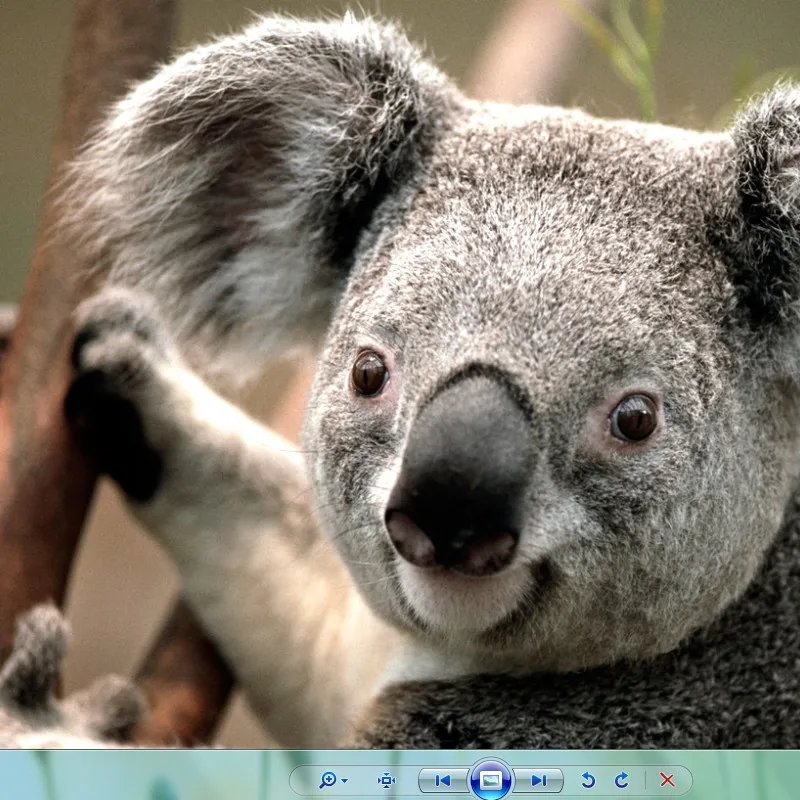Viewport: 800px width, 800px height.
Task: Start the slide show with center button
Action: pyautogui.click(x=491, y=780)
